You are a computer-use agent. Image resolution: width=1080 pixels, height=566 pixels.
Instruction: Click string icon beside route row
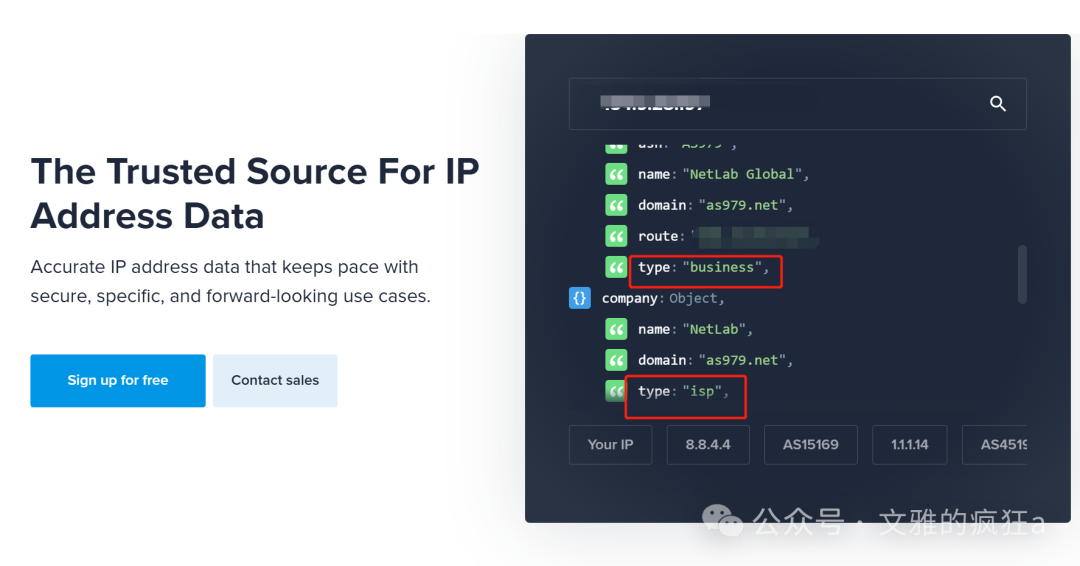pyautogui.click(x=616, y=236)
